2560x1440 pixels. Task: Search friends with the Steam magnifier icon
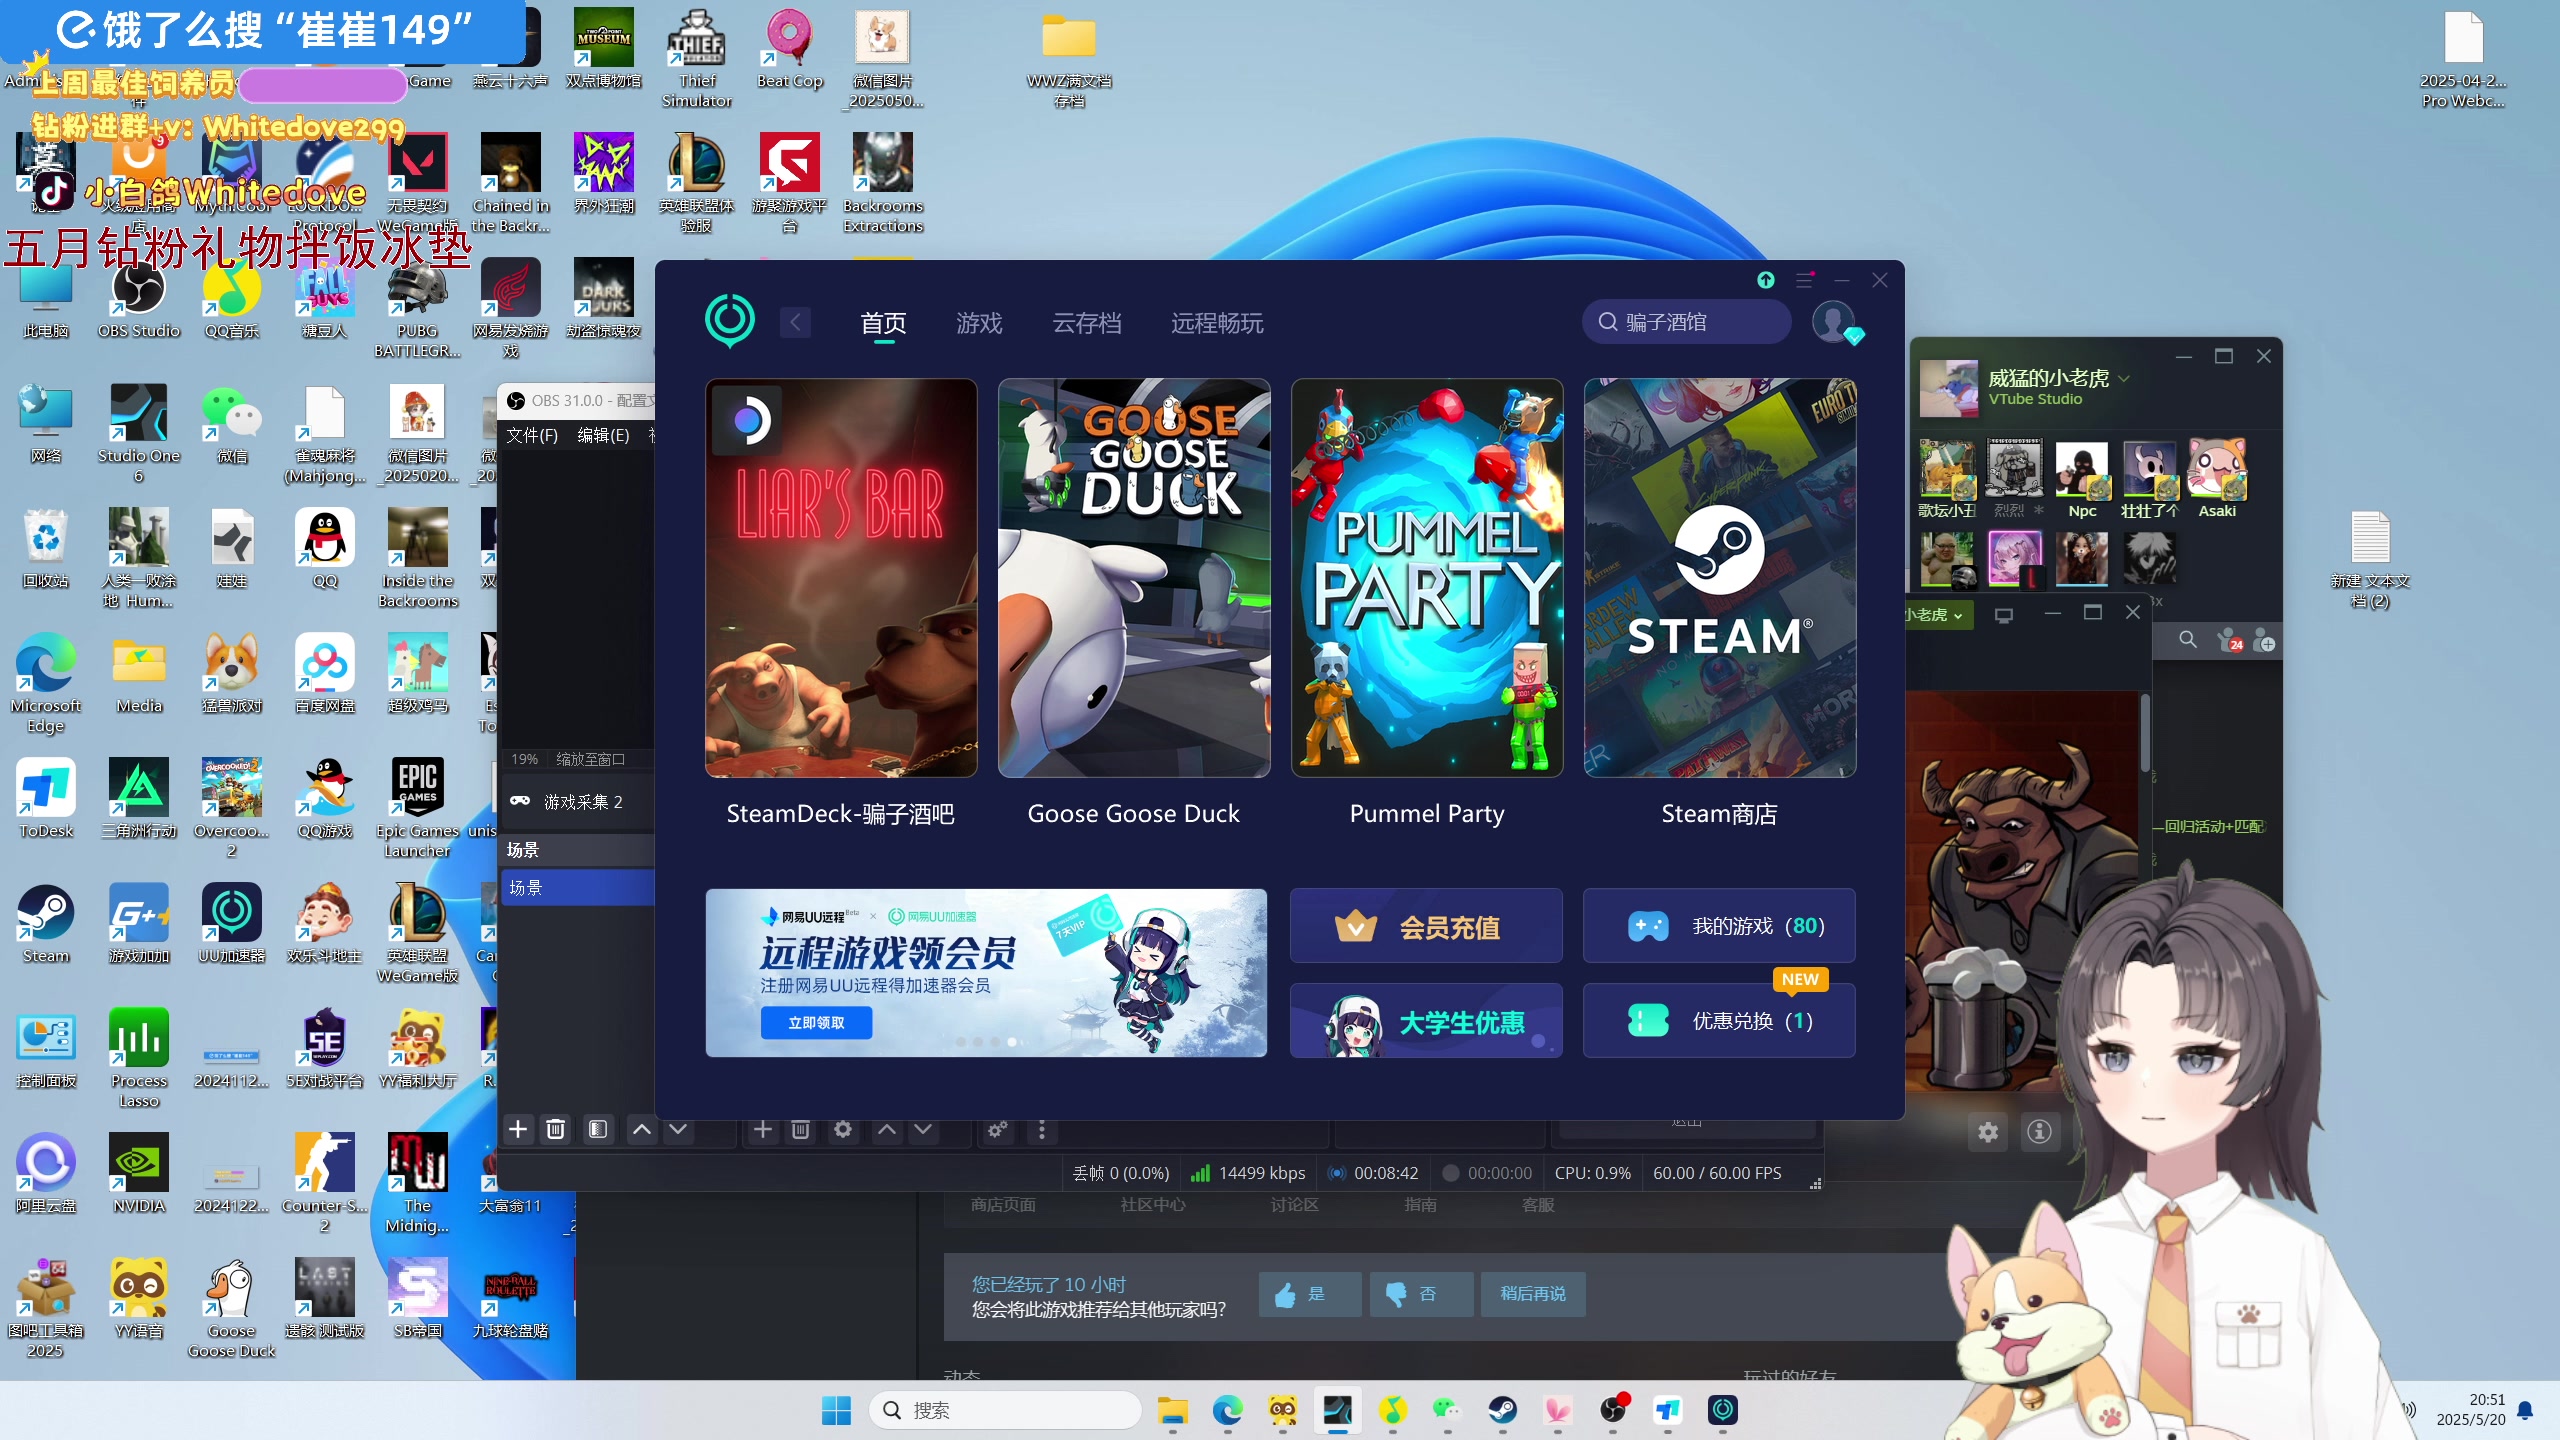pos(2188,640)
